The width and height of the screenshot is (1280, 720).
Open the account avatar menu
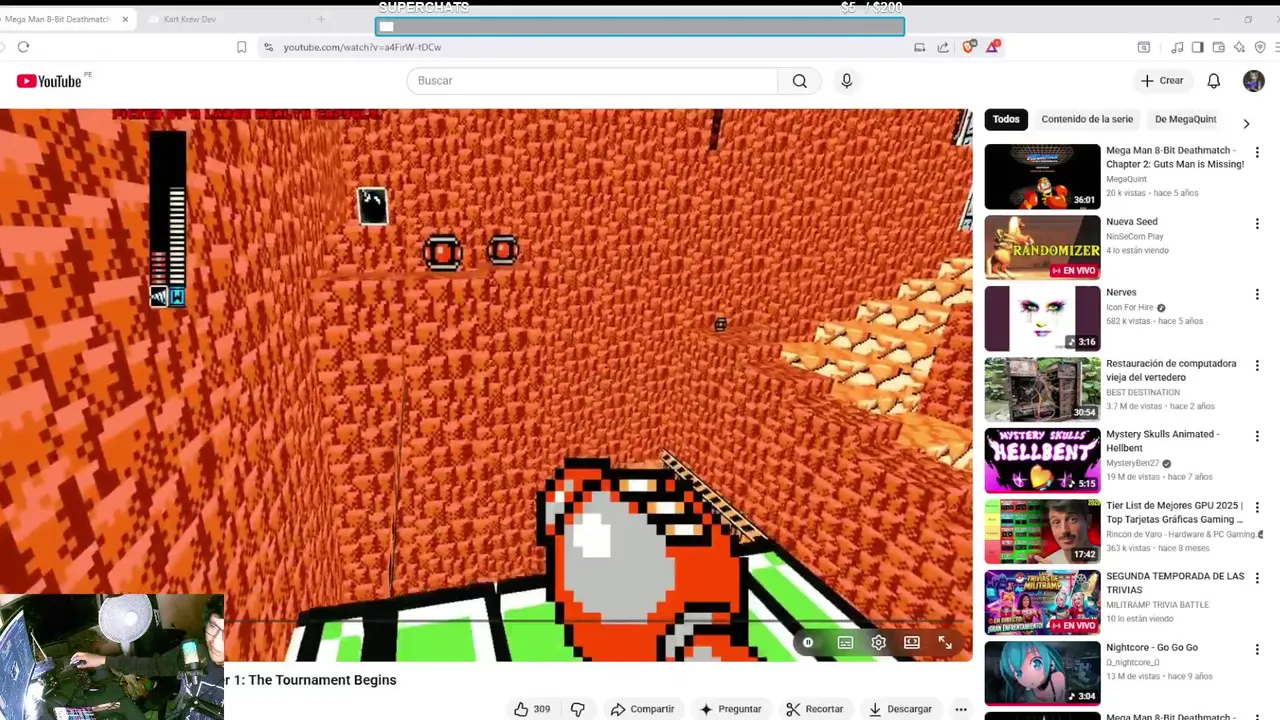coord(1254,81)
